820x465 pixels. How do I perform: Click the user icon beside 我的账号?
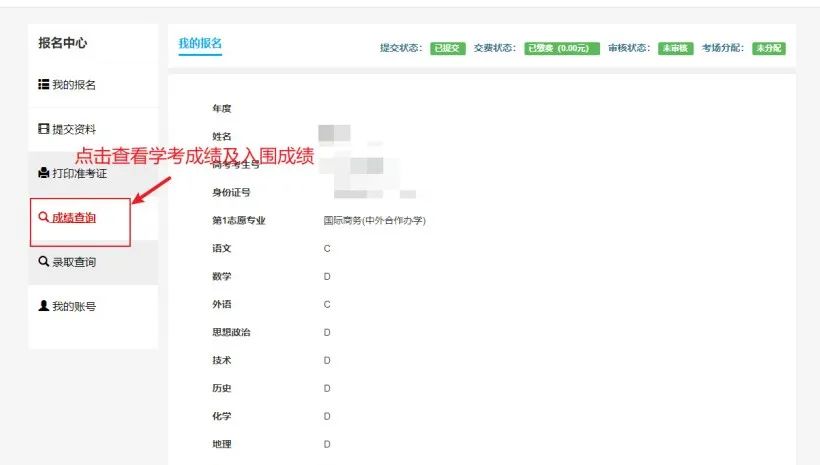pos(44,307)
